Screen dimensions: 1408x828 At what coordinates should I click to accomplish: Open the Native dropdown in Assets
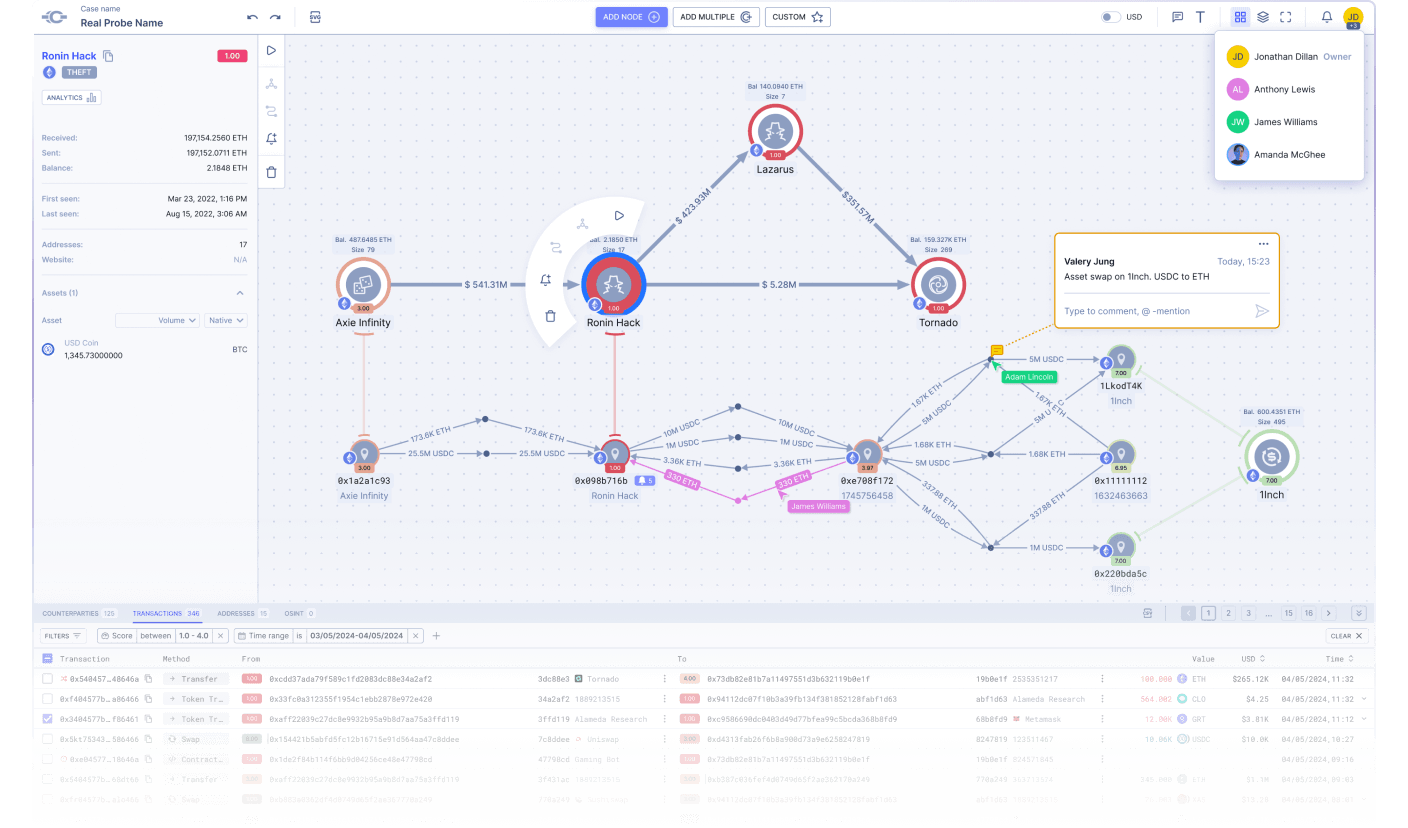[x=226, y=321]
